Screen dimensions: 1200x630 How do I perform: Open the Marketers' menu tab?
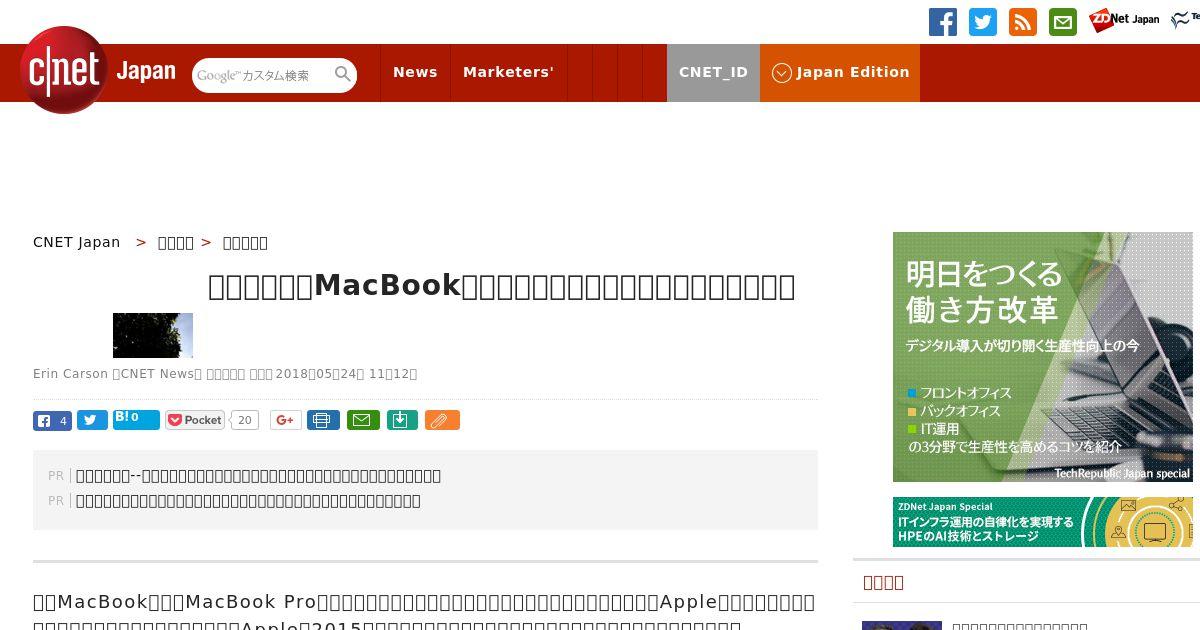[508, 72]
